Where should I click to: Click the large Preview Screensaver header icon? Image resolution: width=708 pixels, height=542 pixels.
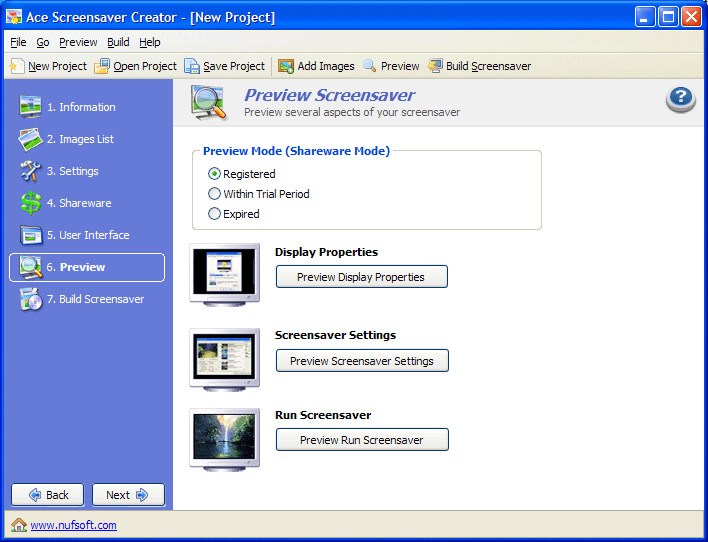click(208, 103)
